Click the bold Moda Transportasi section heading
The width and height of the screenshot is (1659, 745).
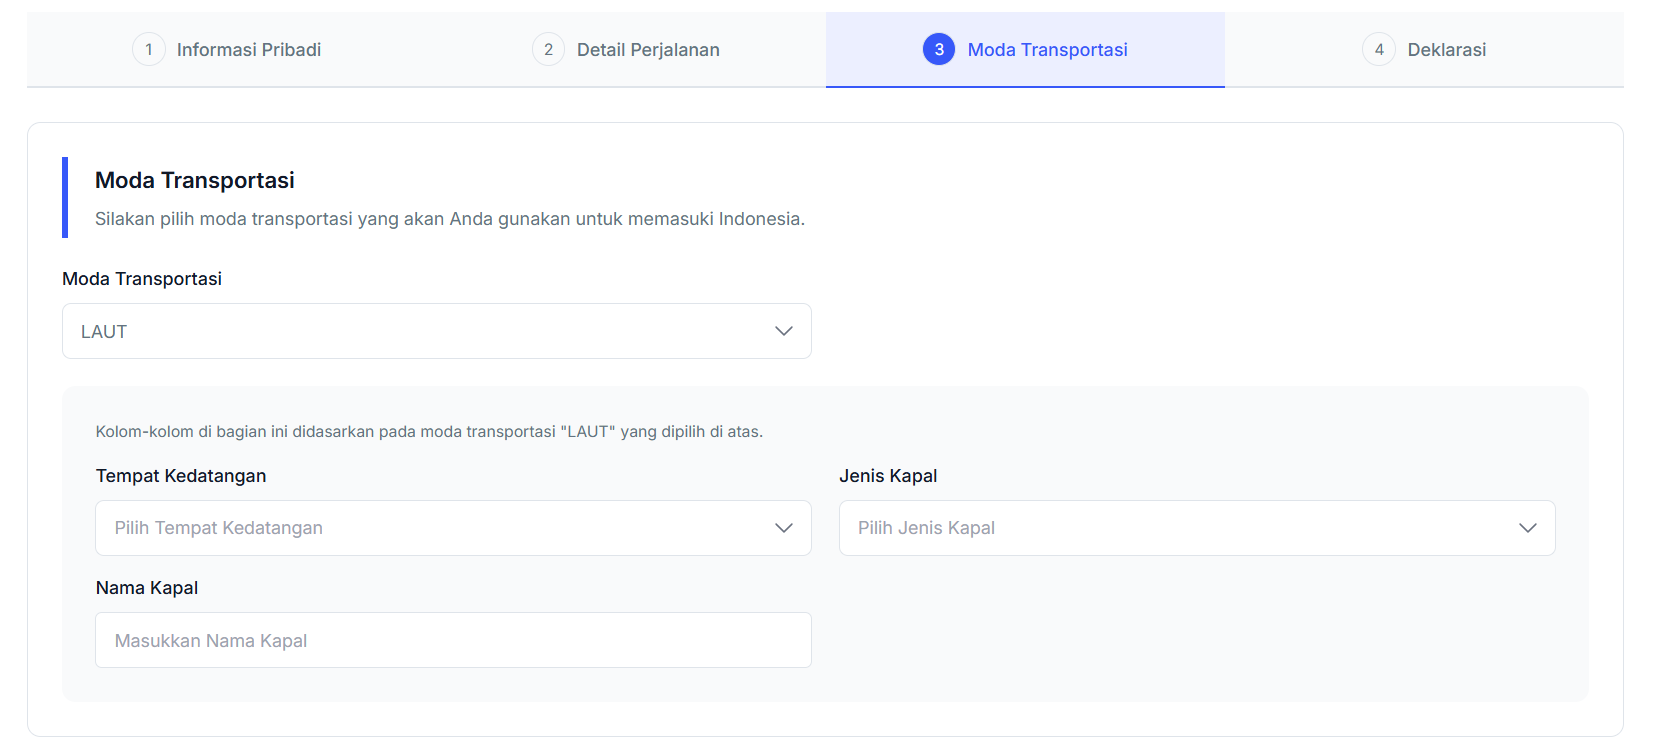click(x=195, y=180)
